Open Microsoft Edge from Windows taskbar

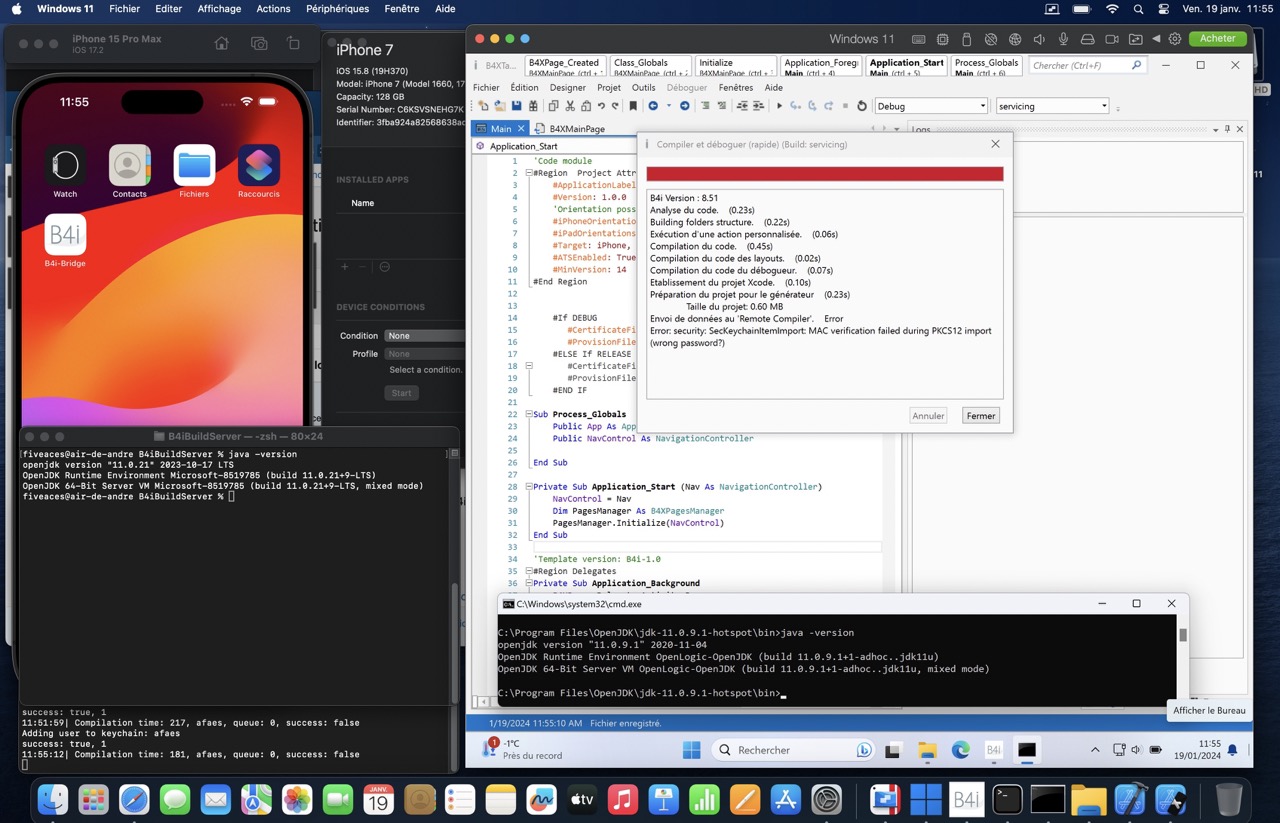960,750
